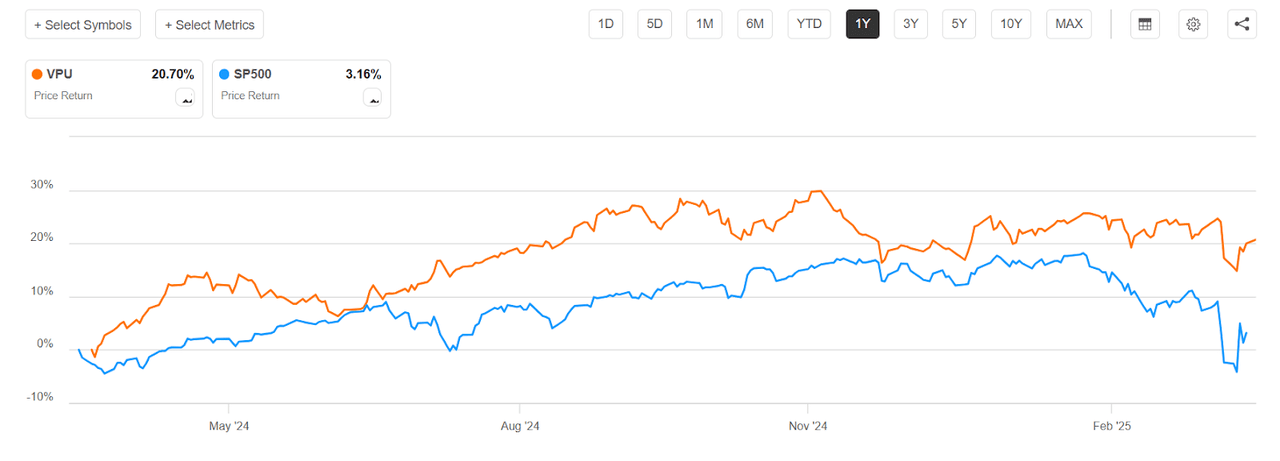Select the 1M time range

(704, 24)
